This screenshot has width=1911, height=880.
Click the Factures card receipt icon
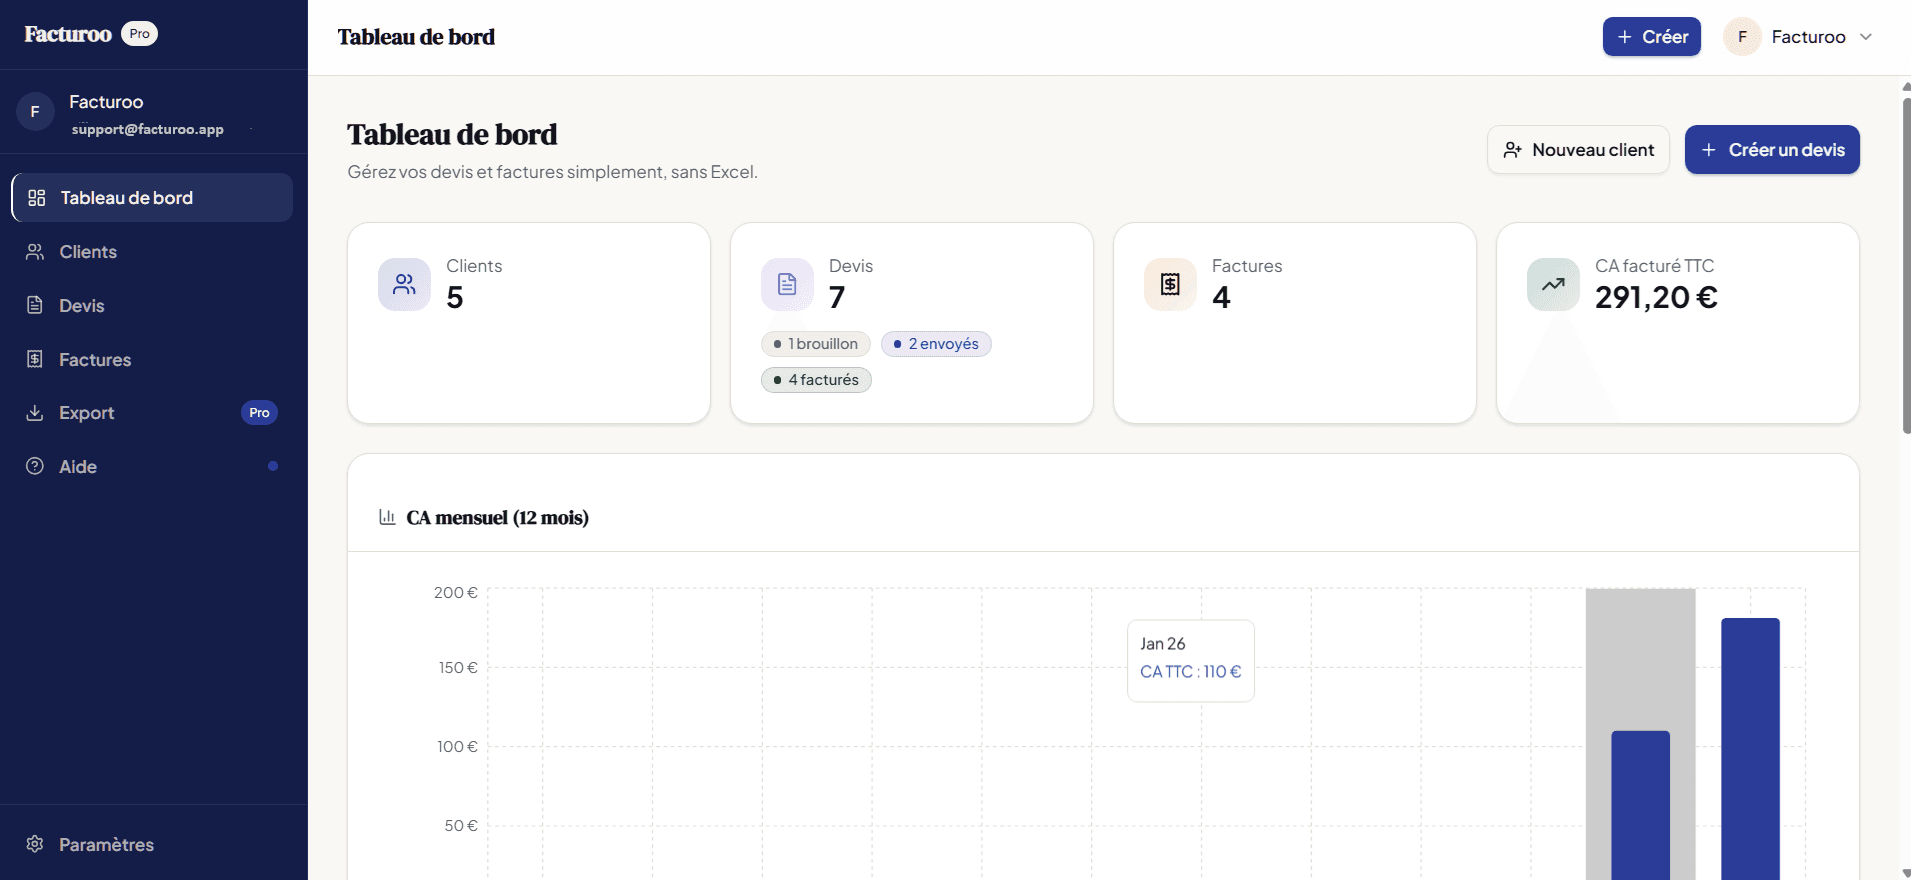tap(1170, 285)
